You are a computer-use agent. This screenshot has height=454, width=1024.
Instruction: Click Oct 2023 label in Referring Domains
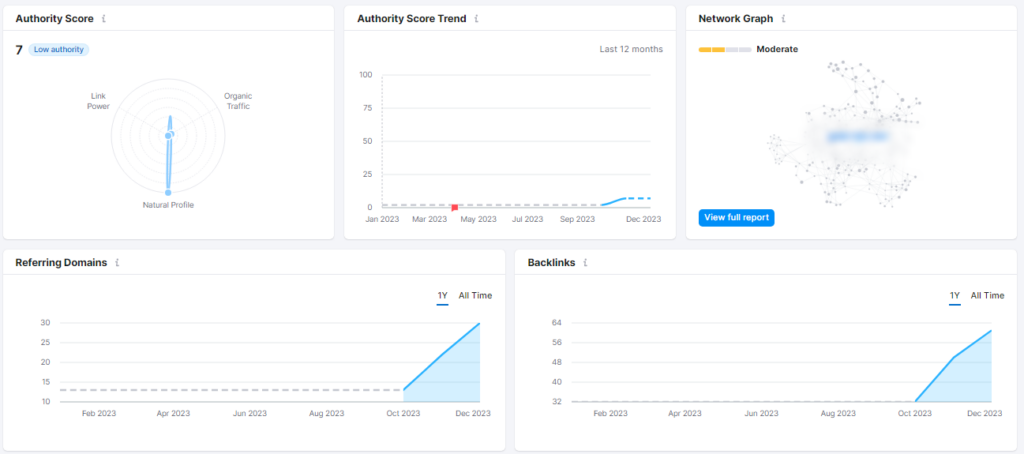pyautogui.click(x=403, y=413)
